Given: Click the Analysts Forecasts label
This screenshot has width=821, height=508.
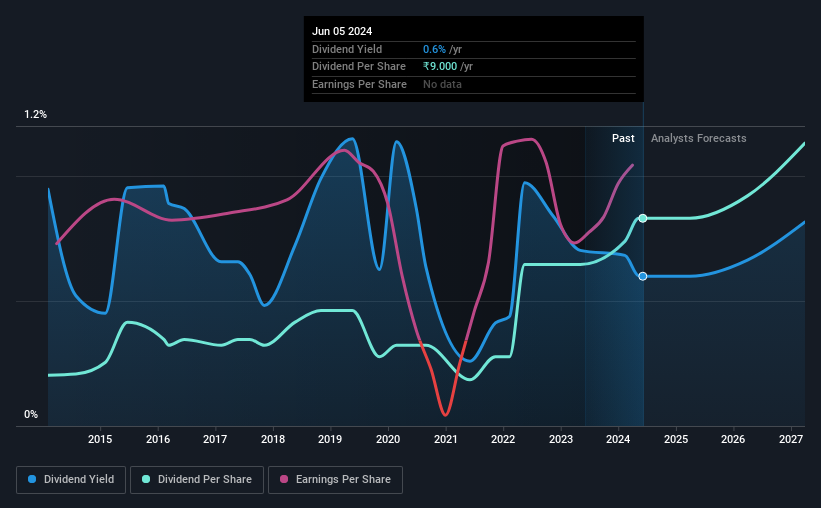Looking at the screenshot, I should pyautogui.click(x=698, y=138).
